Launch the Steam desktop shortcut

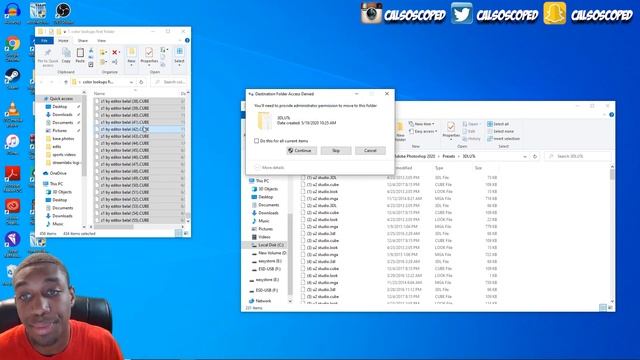pos(13,79)
